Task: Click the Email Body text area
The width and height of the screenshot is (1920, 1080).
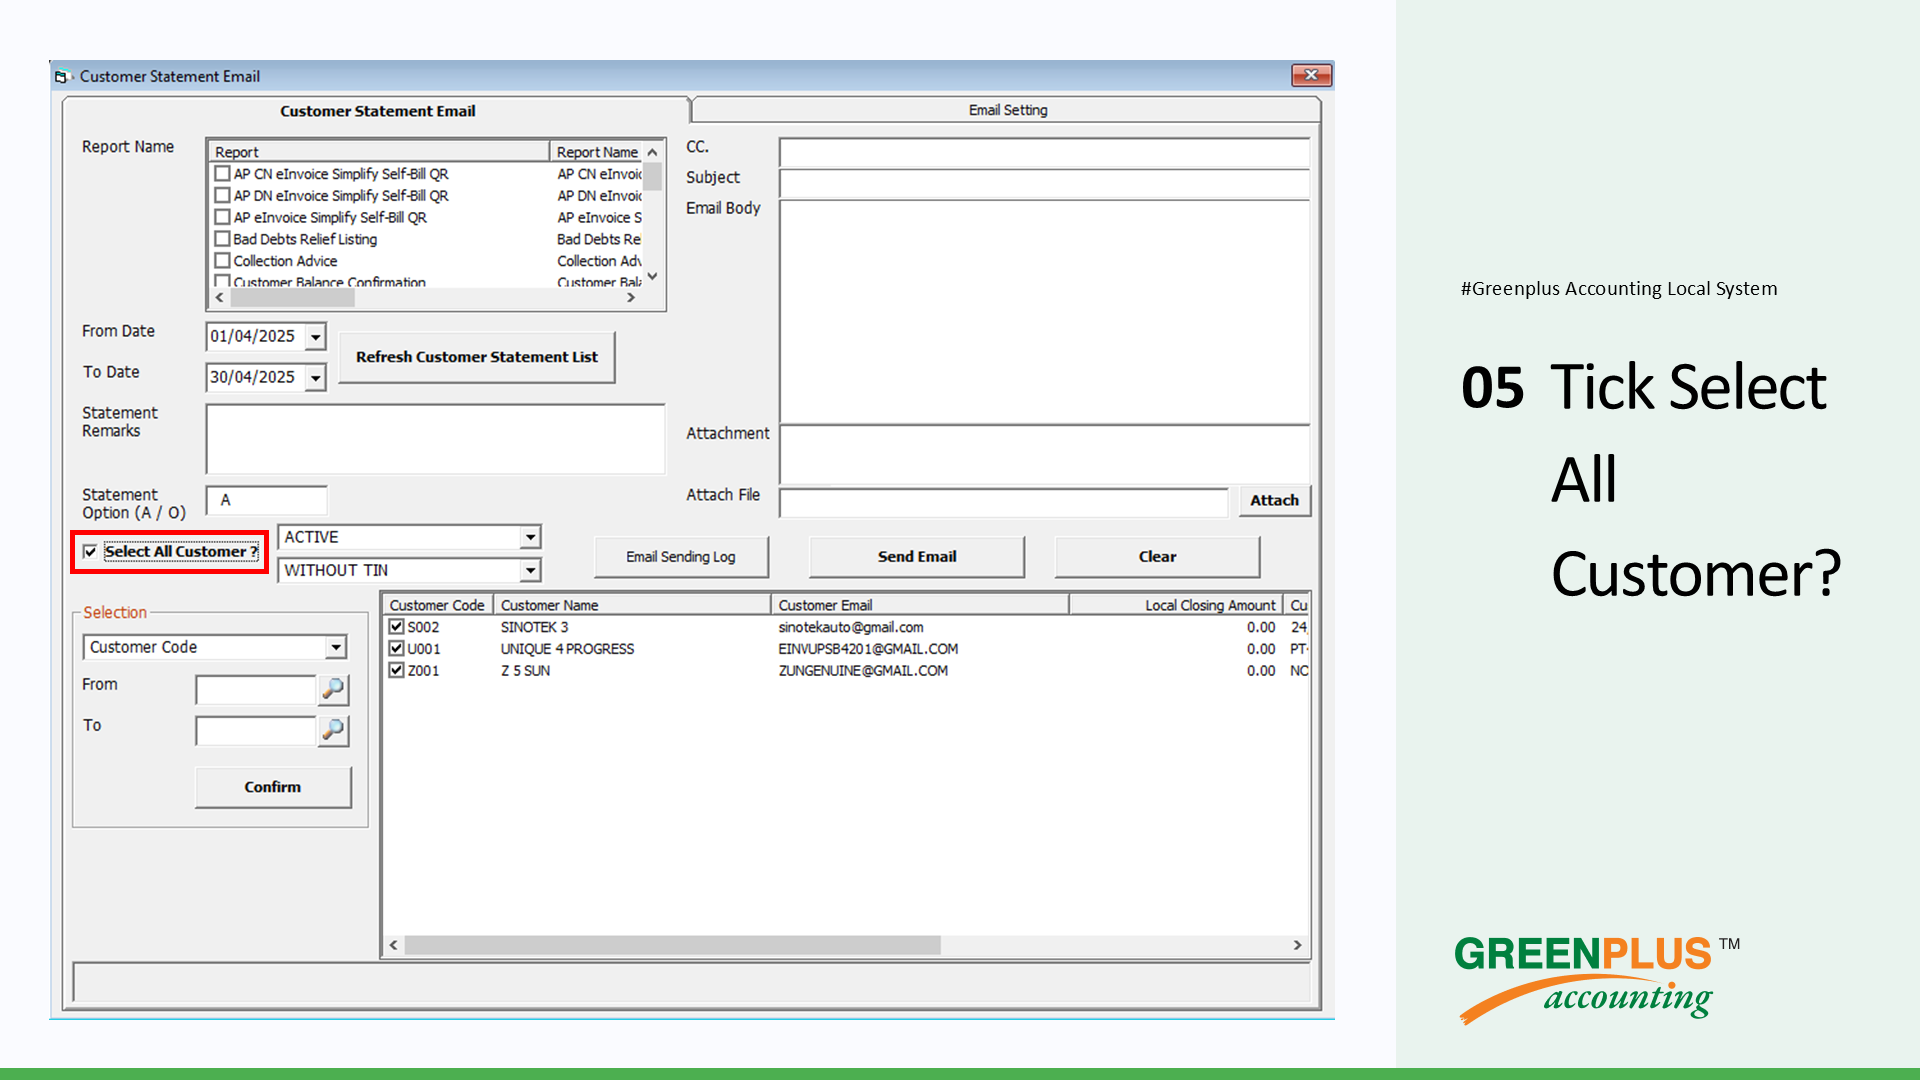Action: click(1044, 312)
